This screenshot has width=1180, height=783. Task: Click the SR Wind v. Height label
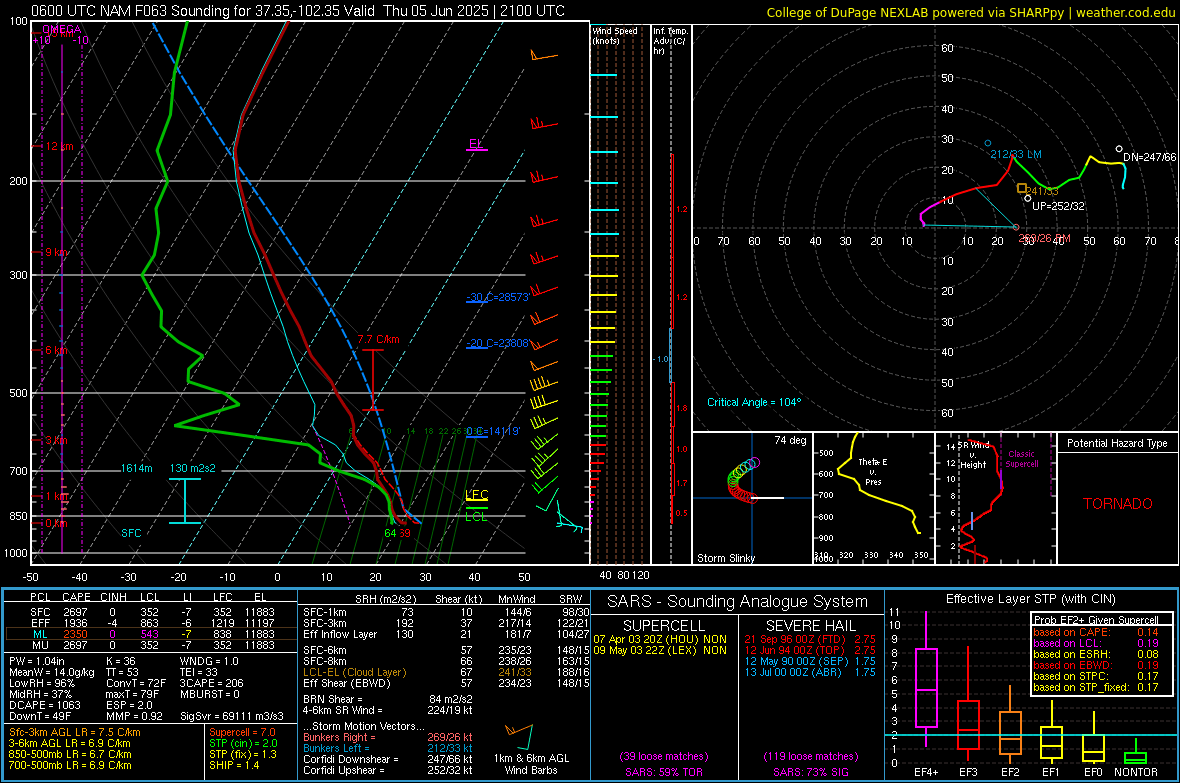(973, 455)
